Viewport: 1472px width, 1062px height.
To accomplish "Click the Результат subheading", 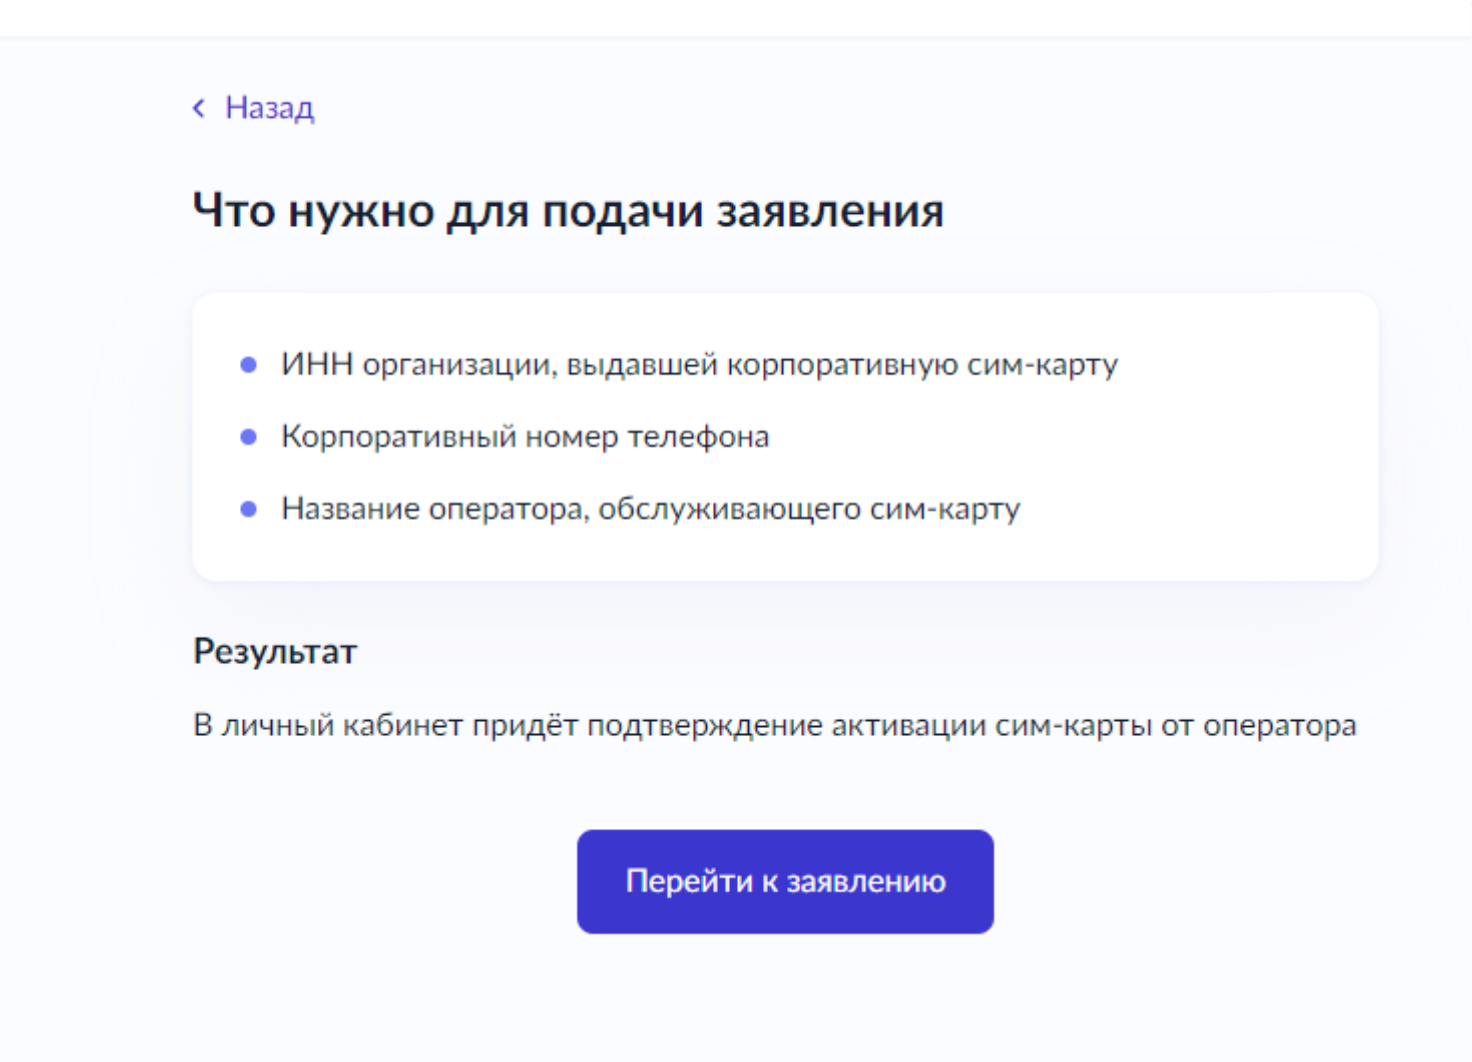I will point(275,651).
